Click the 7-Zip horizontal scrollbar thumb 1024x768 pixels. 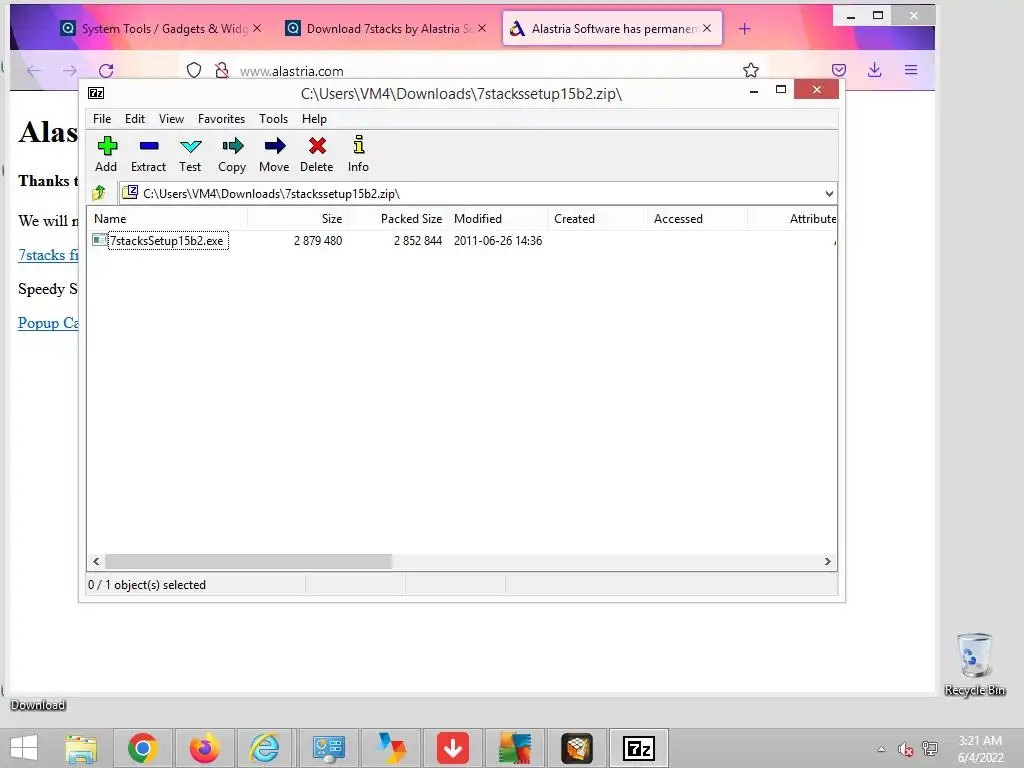click(248, 562)
